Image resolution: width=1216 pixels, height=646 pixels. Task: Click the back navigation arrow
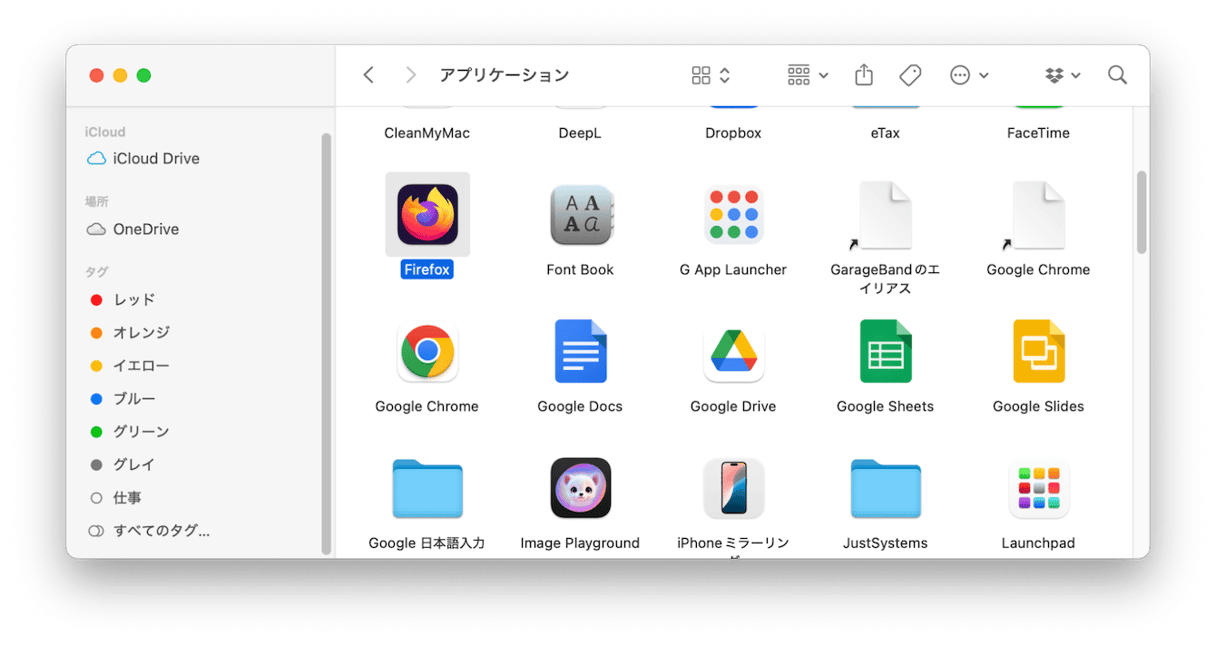point(368,74)
